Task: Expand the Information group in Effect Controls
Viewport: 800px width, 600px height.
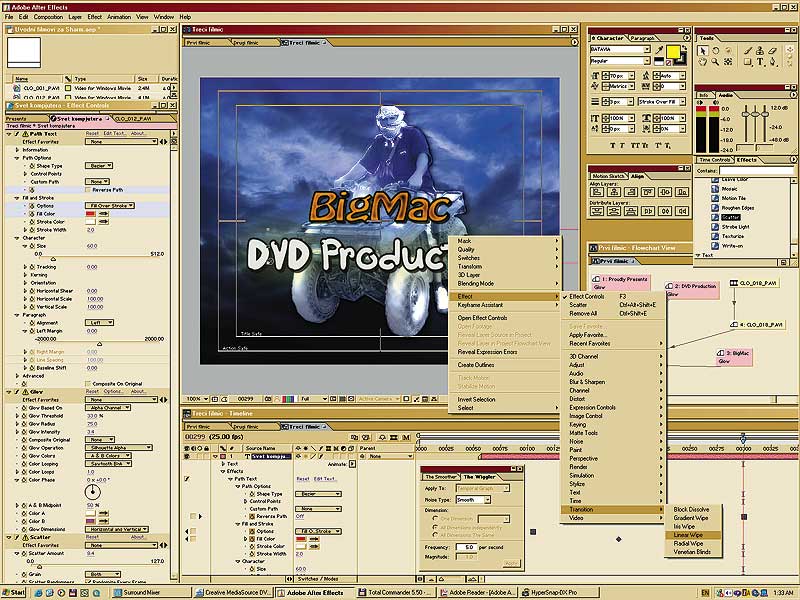Action: [17, 150]
